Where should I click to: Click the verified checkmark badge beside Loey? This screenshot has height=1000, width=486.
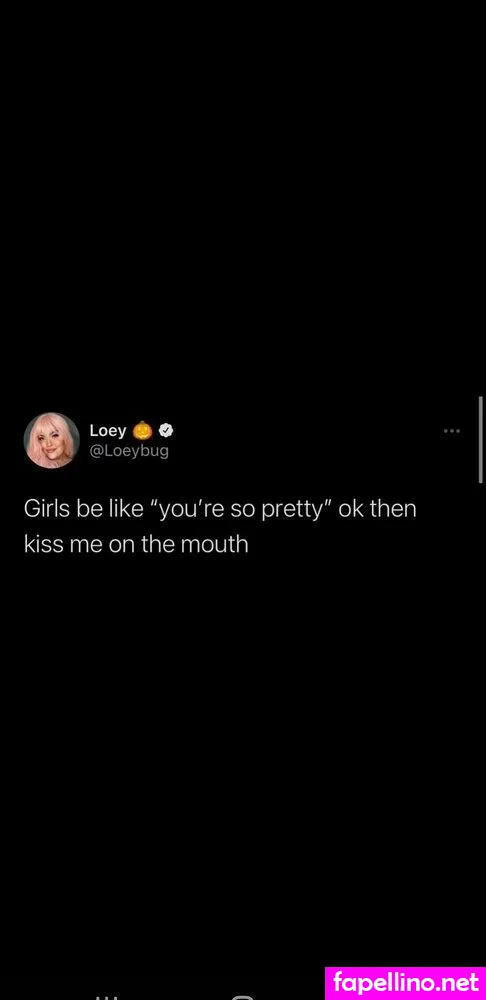pos(166,431)
